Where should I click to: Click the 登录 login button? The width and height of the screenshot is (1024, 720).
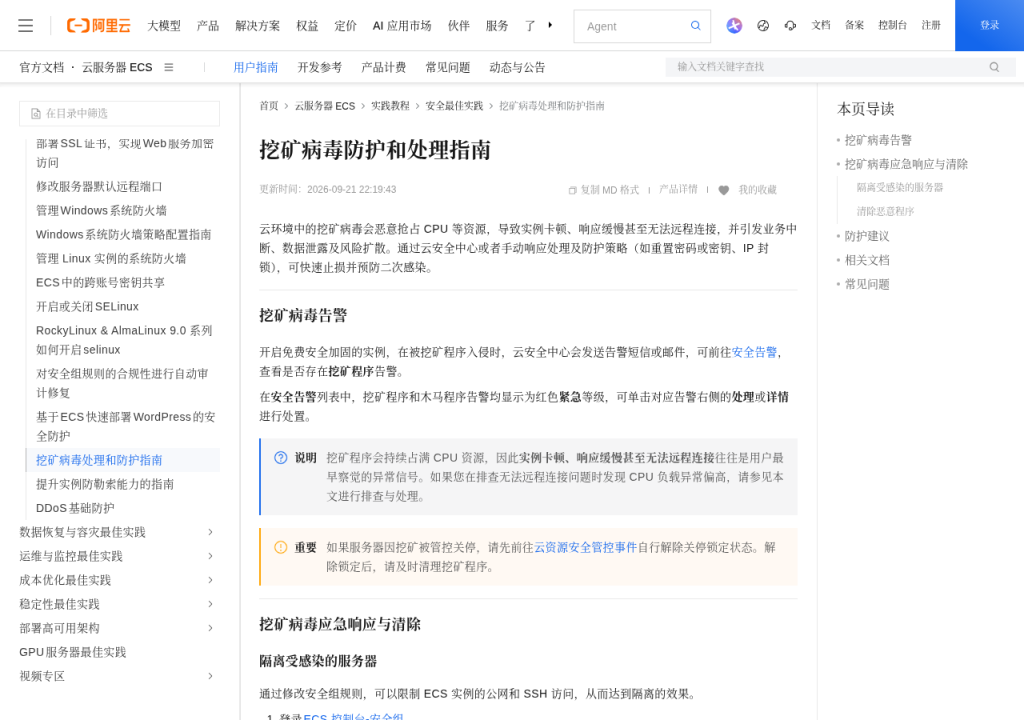pyautogui.click(x=989, y=25)
